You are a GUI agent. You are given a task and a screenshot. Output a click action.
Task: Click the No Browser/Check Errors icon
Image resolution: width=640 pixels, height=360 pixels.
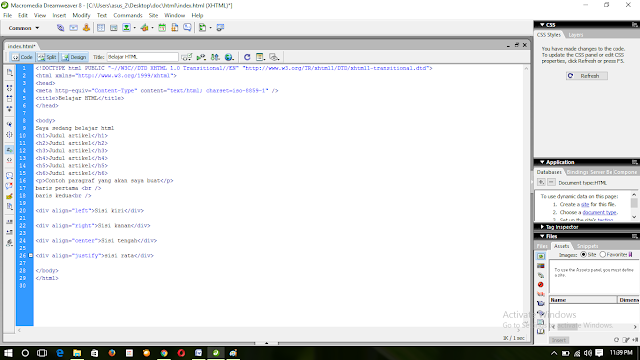(187, 57)
